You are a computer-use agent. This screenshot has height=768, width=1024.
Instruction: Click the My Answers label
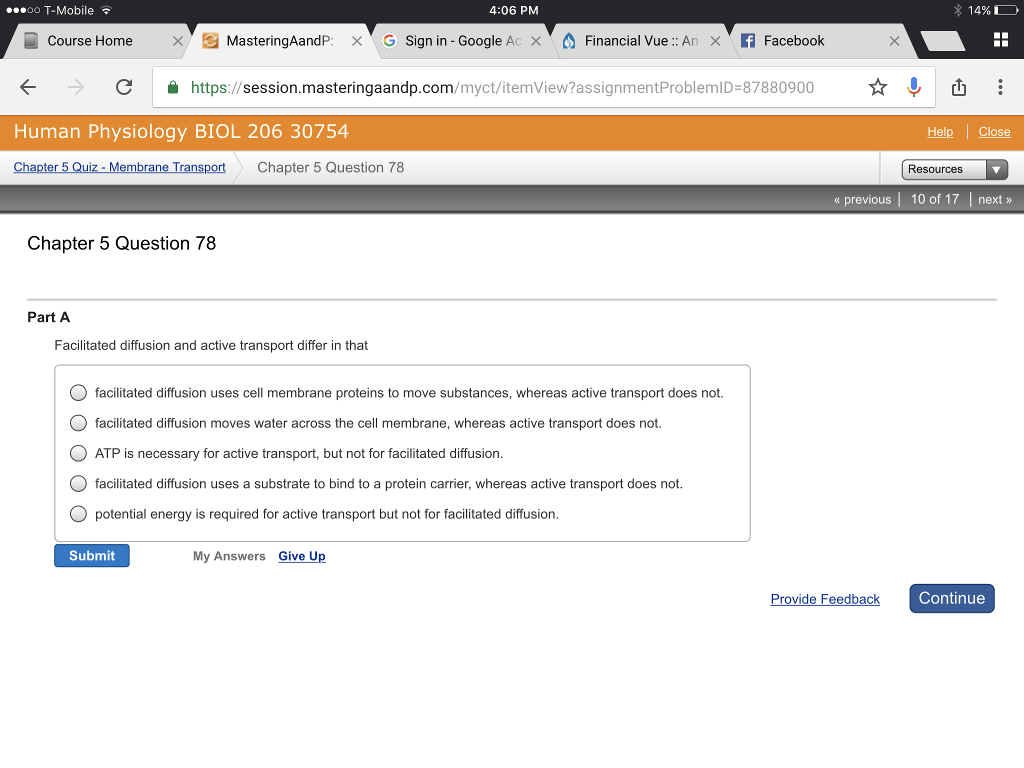229,556
